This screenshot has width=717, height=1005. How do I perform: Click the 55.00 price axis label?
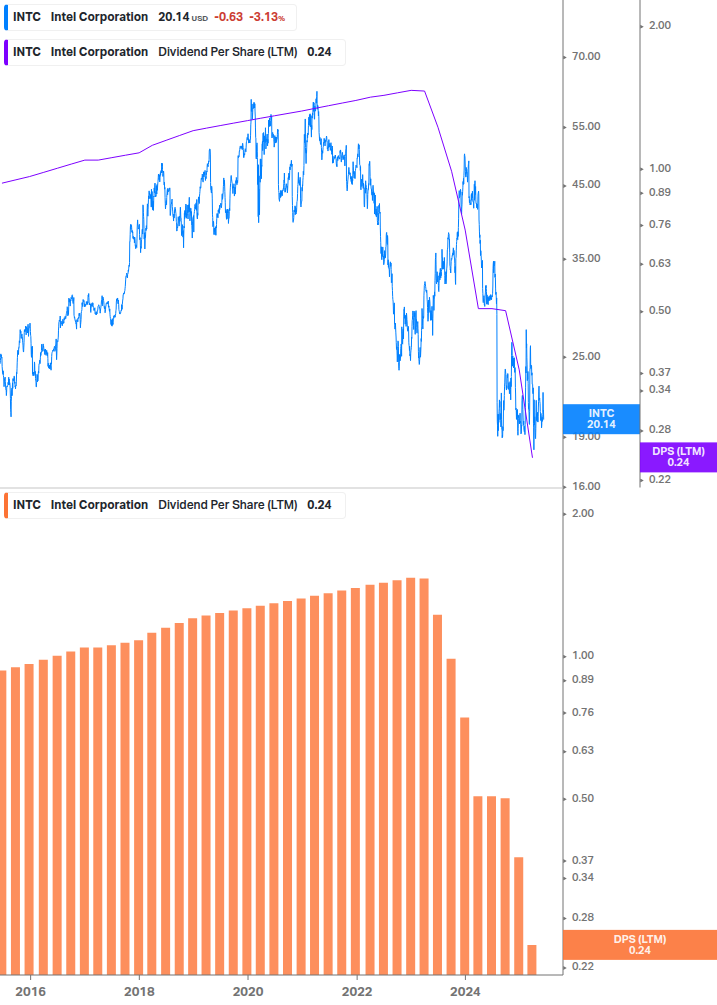click(x=586, y=126)
